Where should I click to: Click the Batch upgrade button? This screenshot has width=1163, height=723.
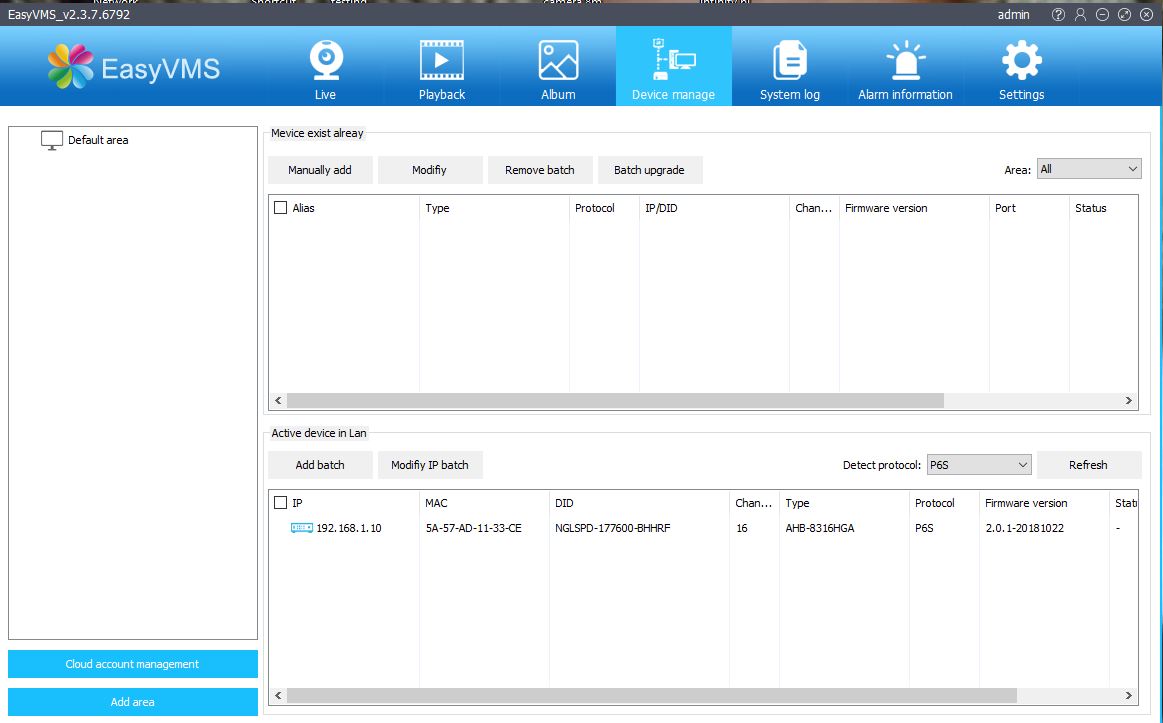pos(649,170)
